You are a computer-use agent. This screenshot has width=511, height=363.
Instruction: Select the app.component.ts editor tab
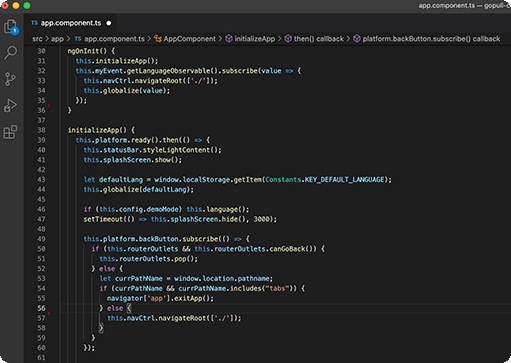(x=71, y=23)
